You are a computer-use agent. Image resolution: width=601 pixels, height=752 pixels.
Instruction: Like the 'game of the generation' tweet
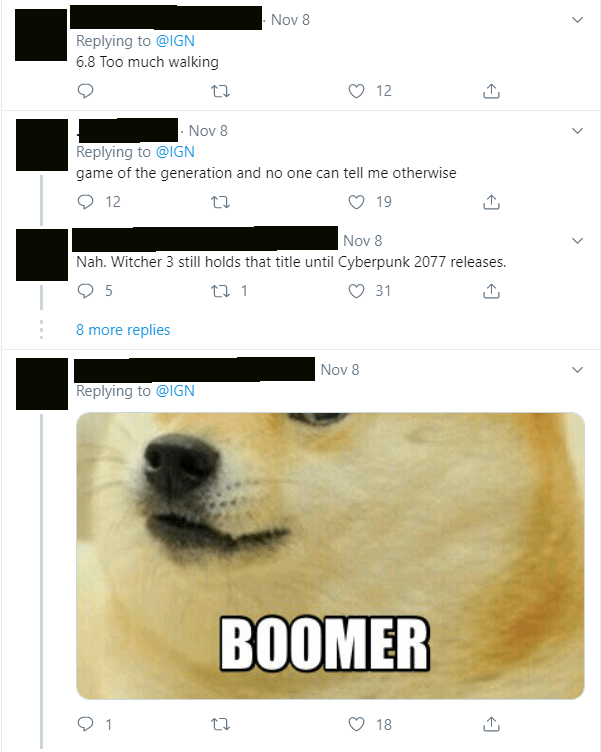[x=356, y=202]
